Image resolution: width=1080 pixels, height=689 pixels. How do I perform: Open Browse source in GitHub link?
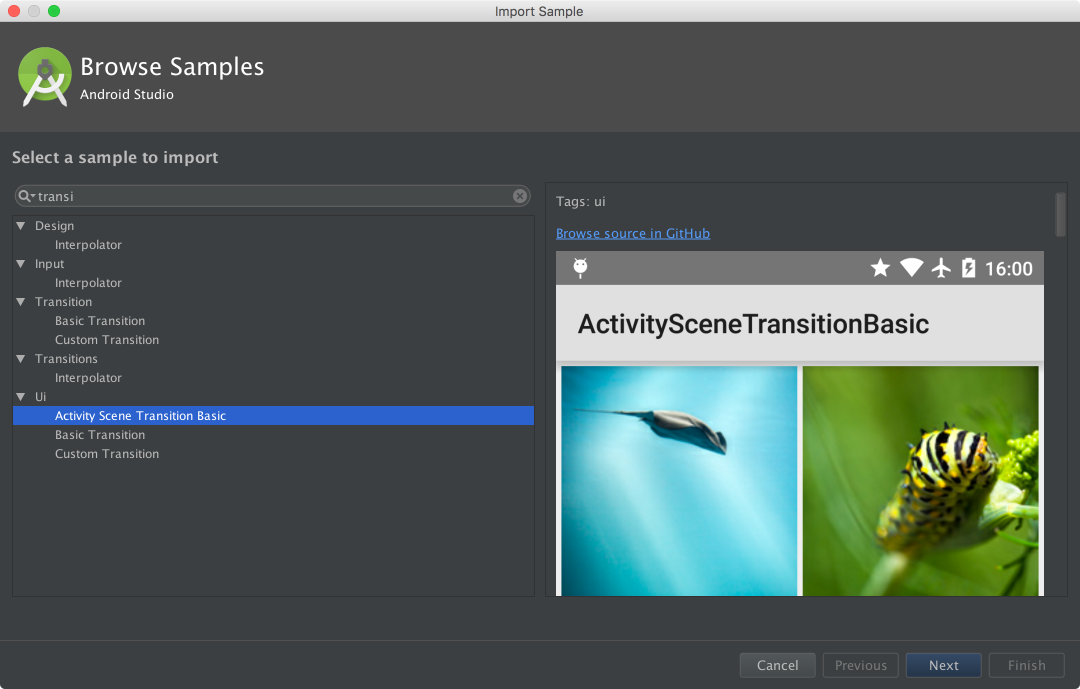click(633, 234)
